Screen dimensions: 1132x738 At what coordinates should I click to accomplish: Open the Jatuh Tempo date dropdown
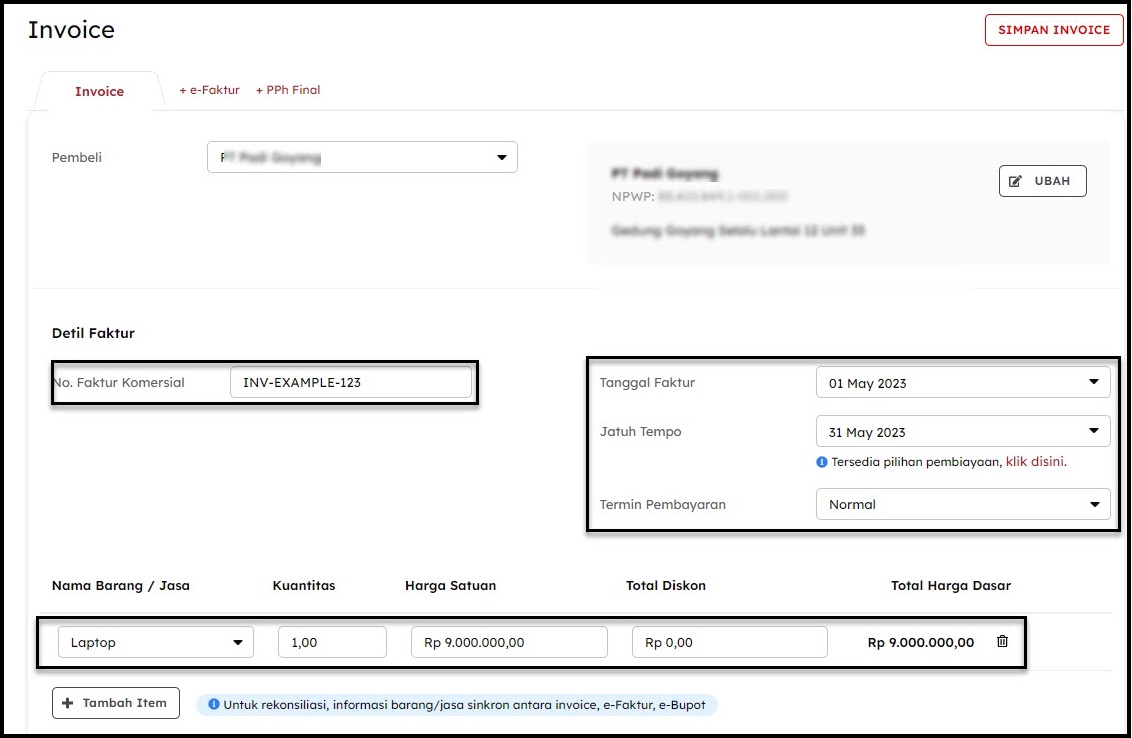[962, 432]
